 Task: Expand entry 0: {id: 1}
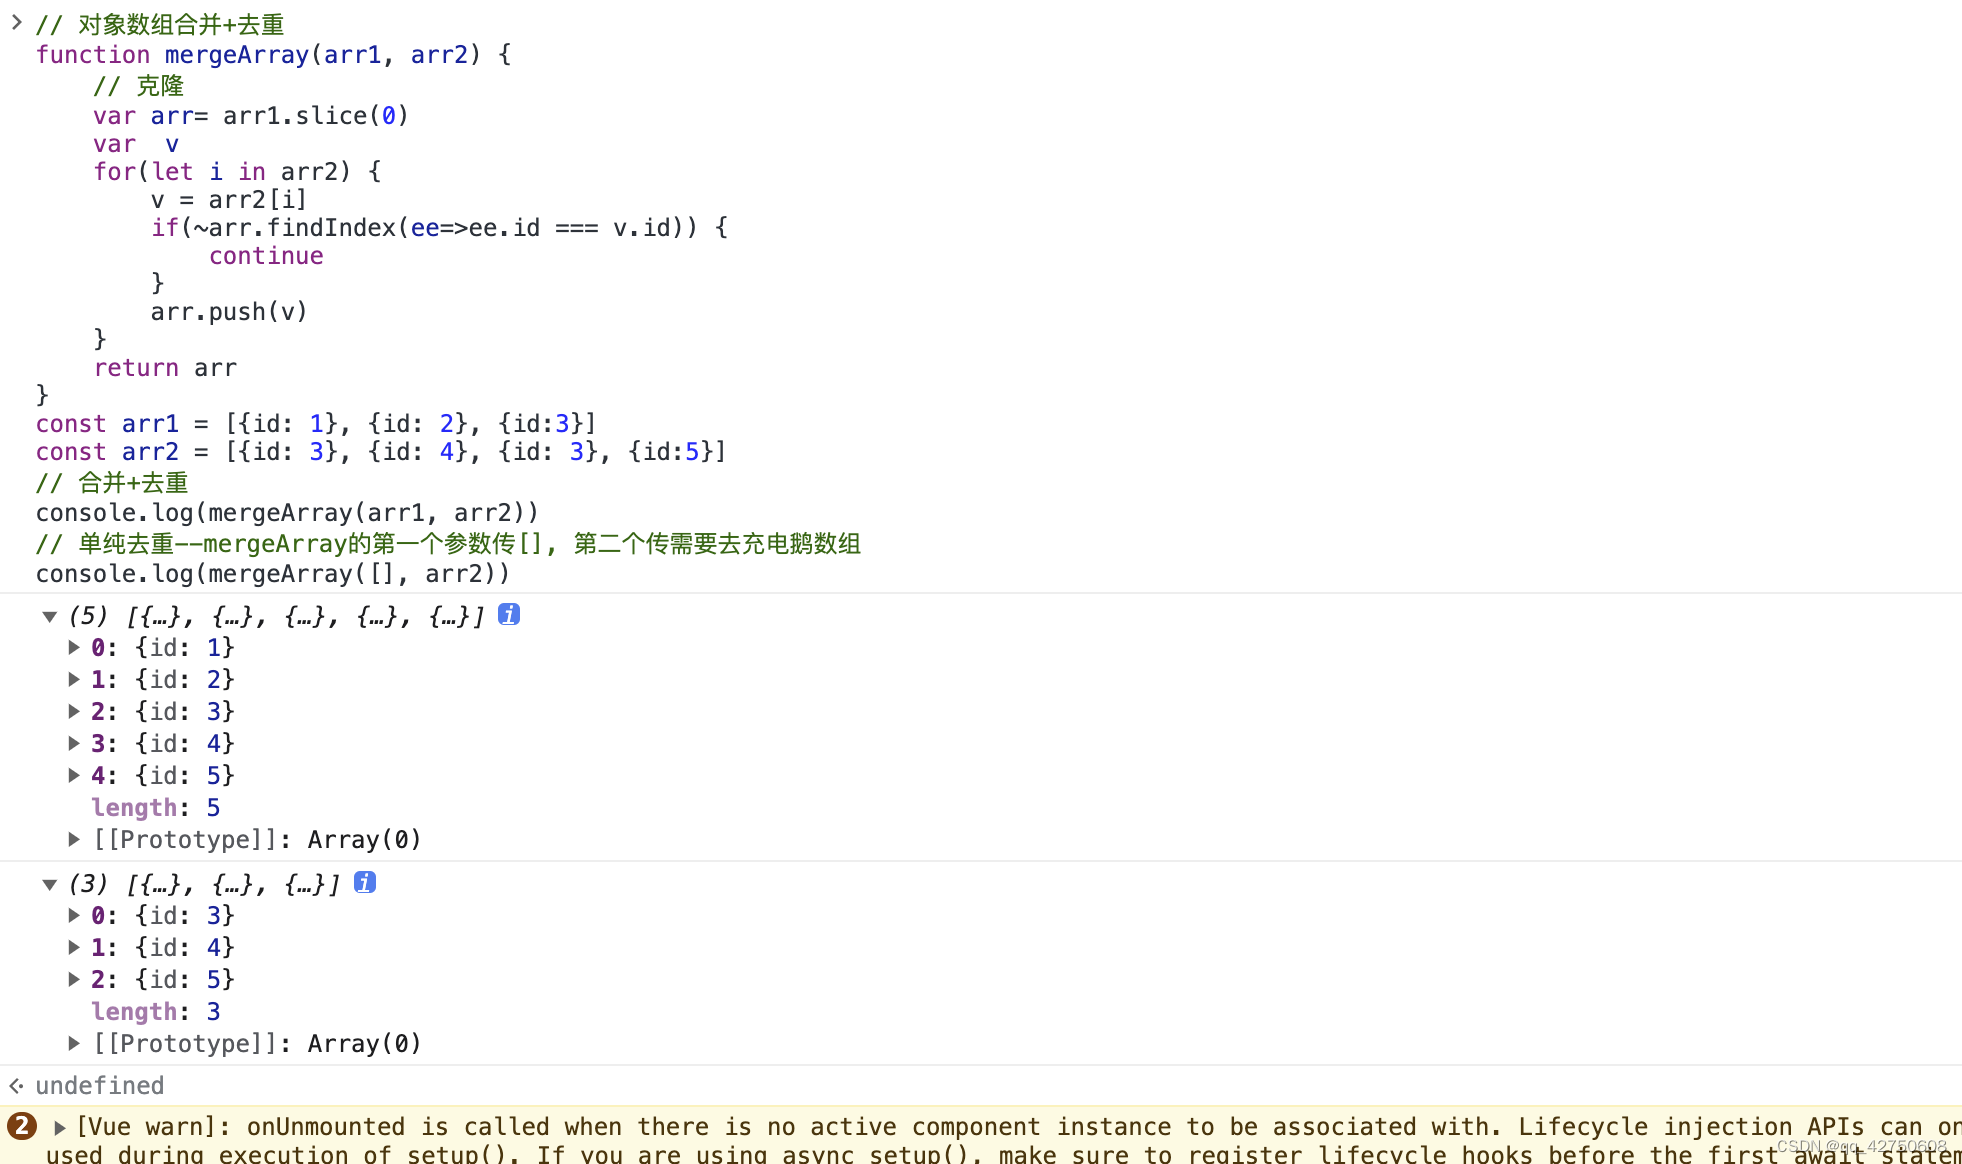tap(74, 648)
